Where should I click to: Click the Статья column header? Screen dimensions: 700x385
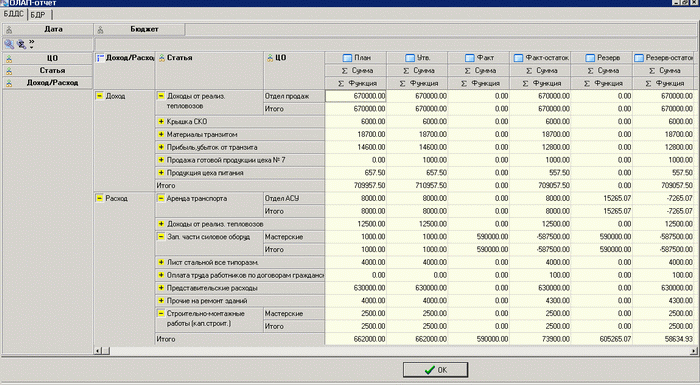pyautogui.click(x=209, y=58)
